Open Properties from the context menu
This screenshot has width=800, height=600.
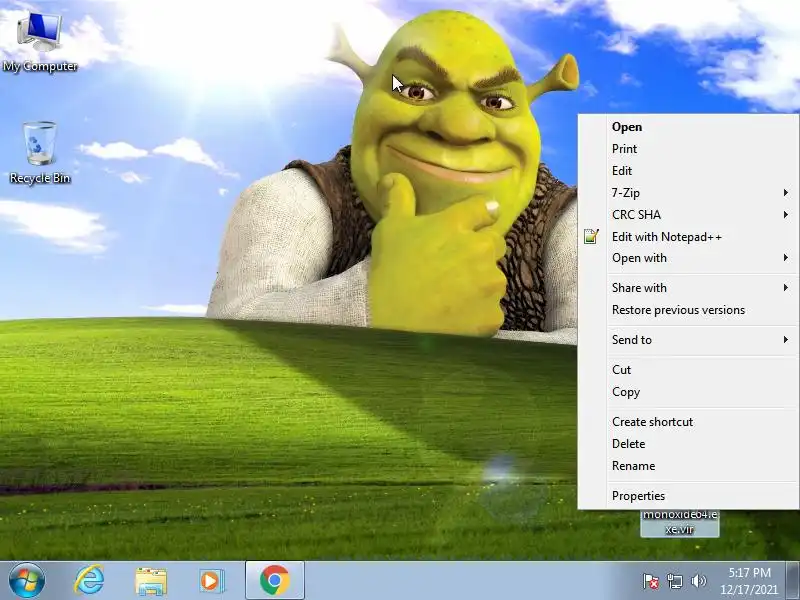point(688,495)
